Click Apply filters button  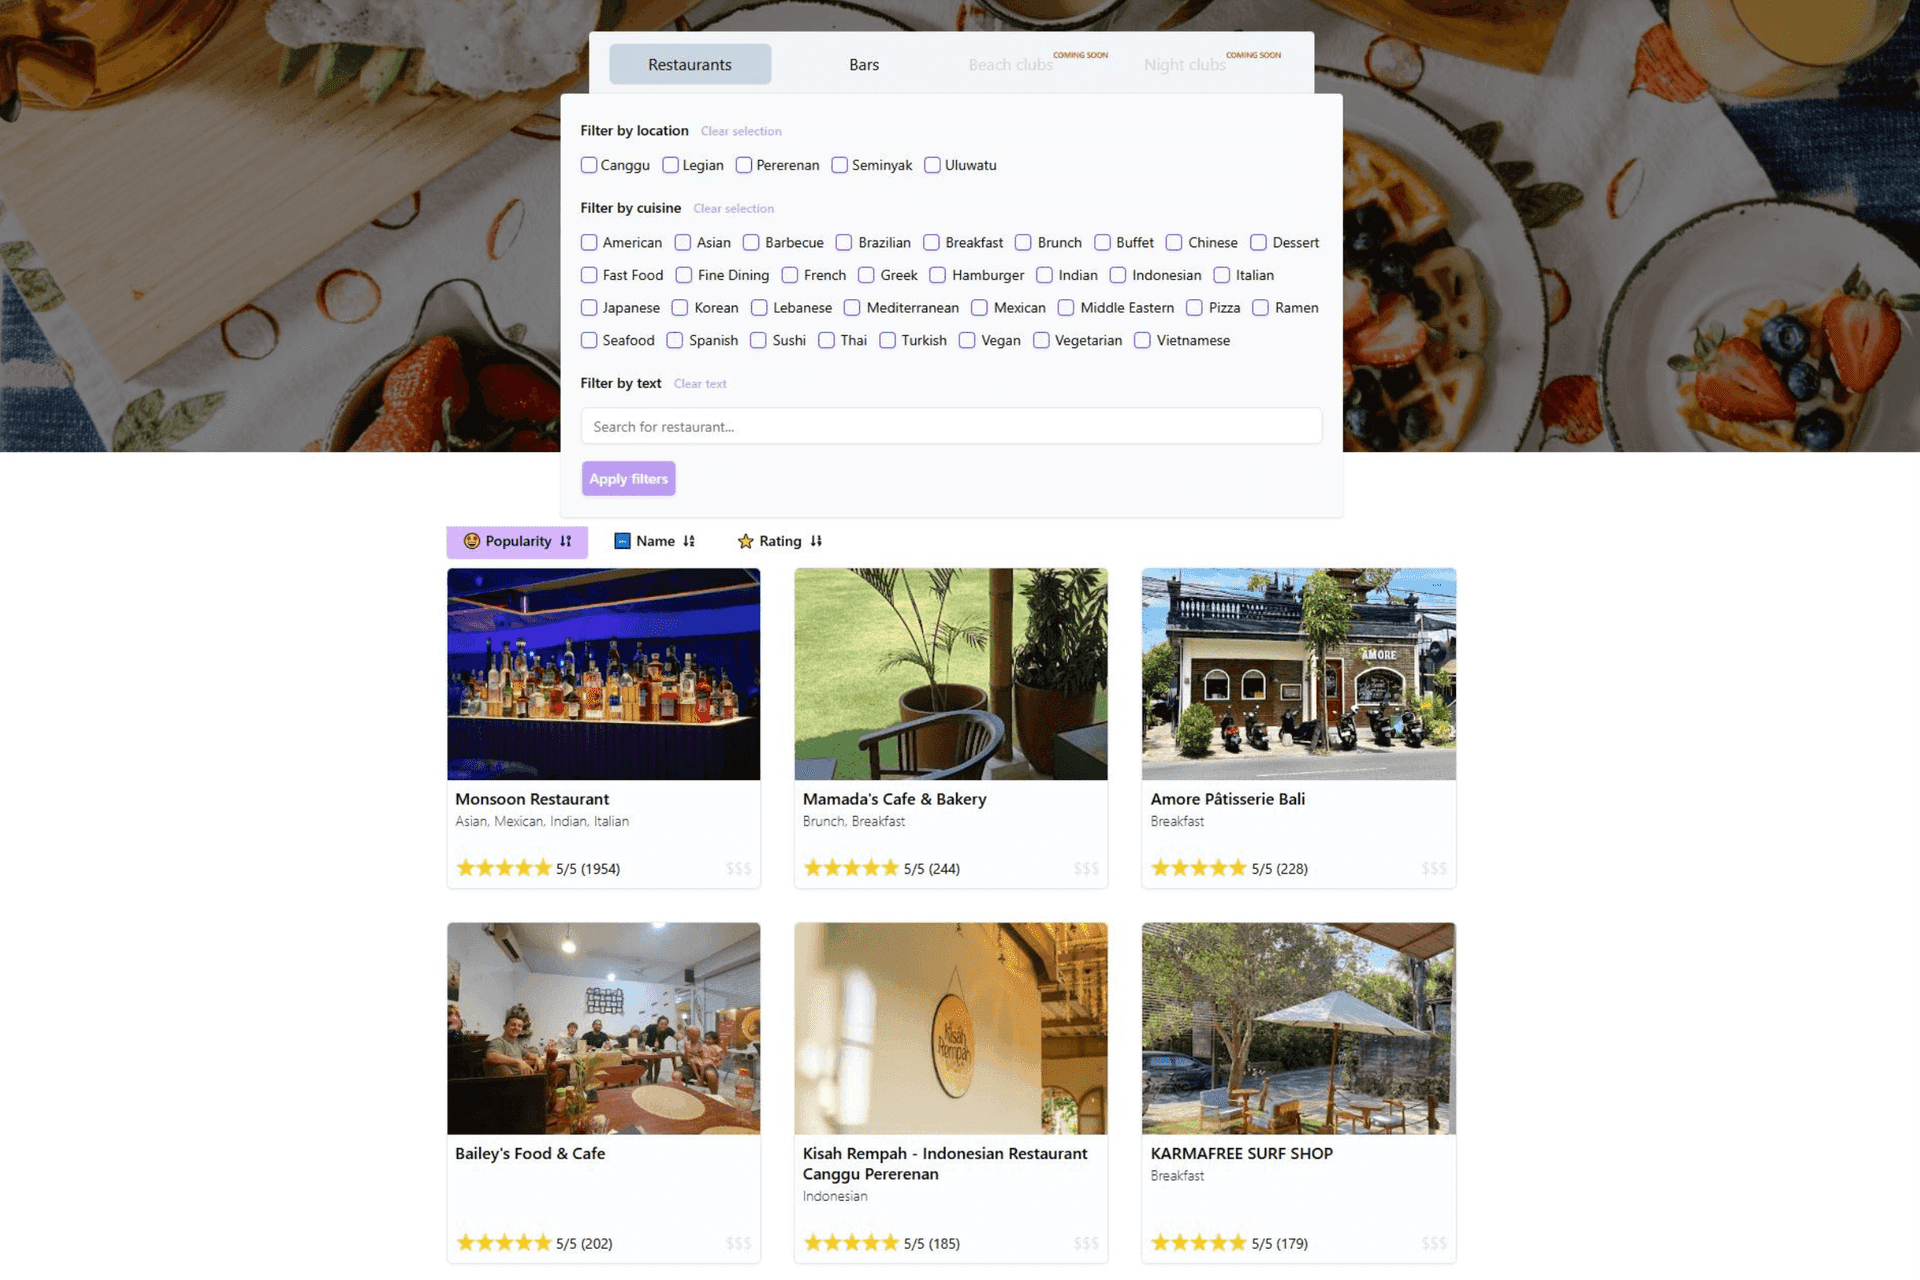pos(629,479)
